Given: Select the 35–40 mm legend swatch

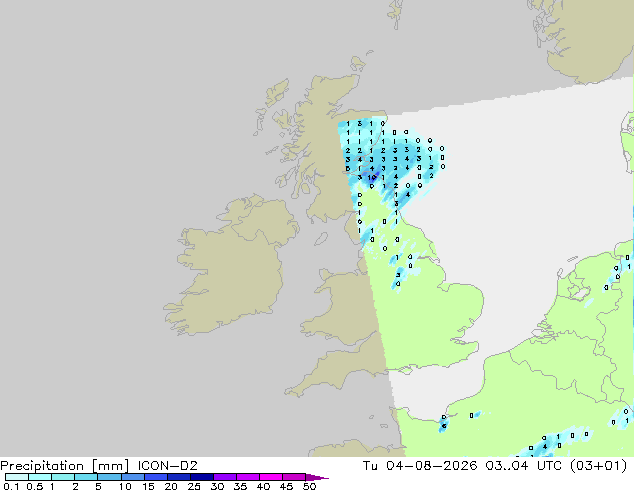Looking at the screenshot, I should pyautogui.click(x=247, y=477).
